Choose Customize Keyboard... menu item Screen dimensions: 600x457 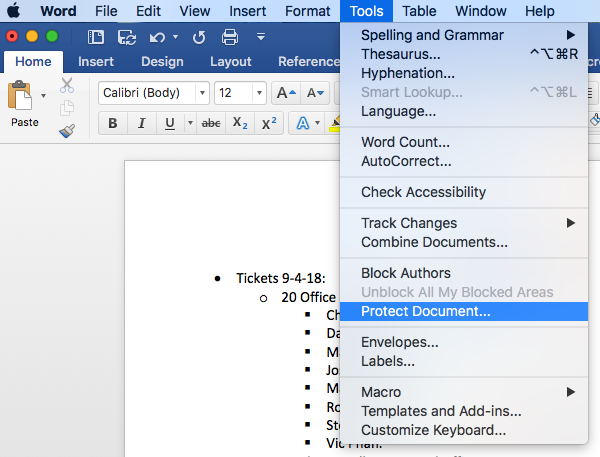point(464,430)
